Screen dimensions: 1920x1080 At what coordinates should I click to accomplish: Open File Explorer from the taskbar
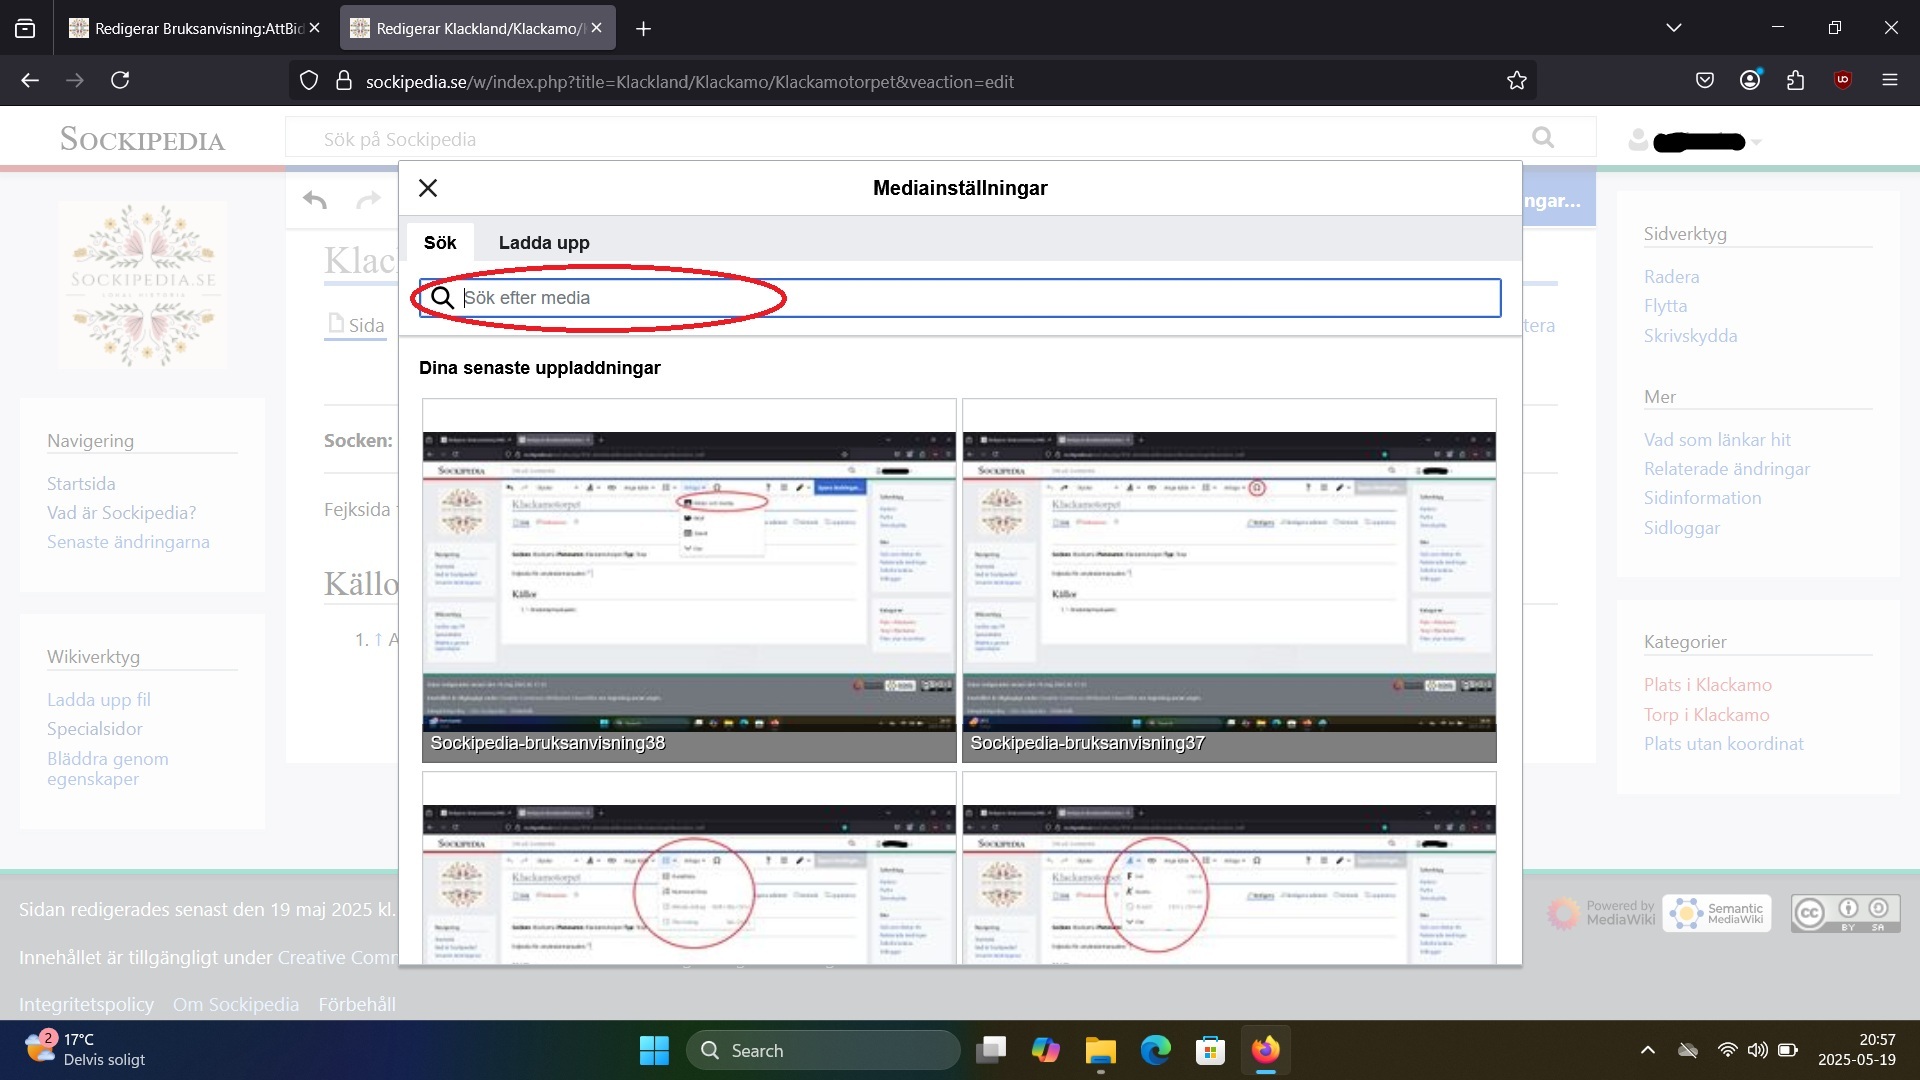pyautogui.click(x=1100, y=1050)
